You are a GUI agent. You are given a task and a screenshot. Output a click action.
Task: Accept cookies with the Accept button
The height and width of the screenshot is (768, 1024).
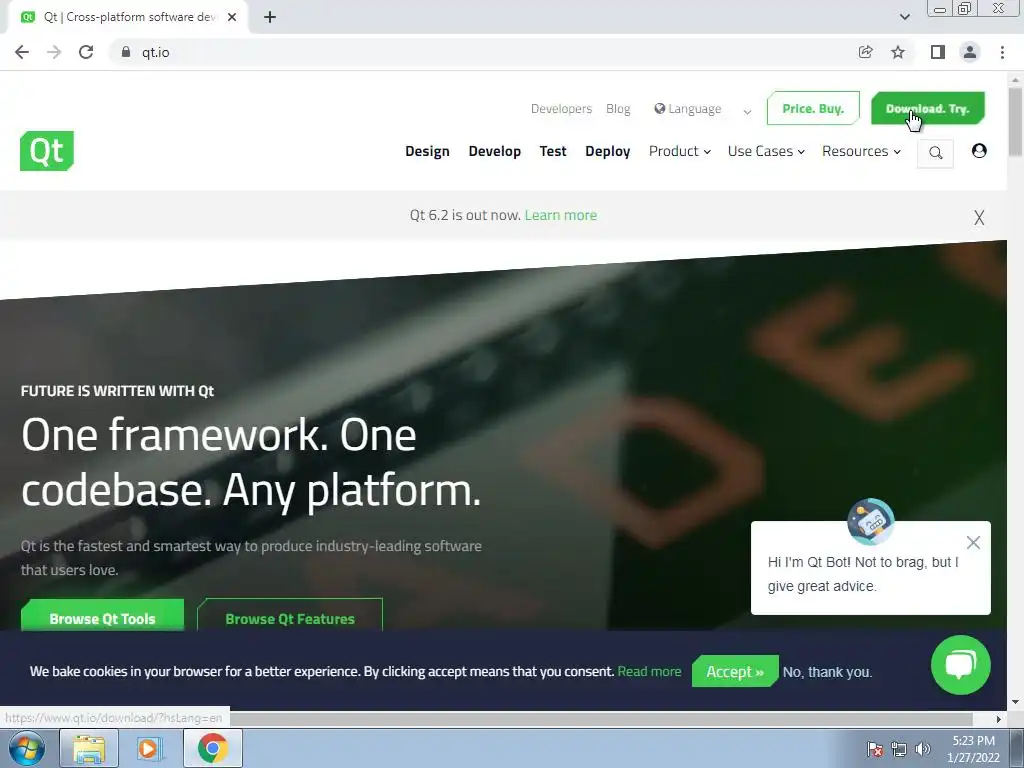click(x=735, y=671)
